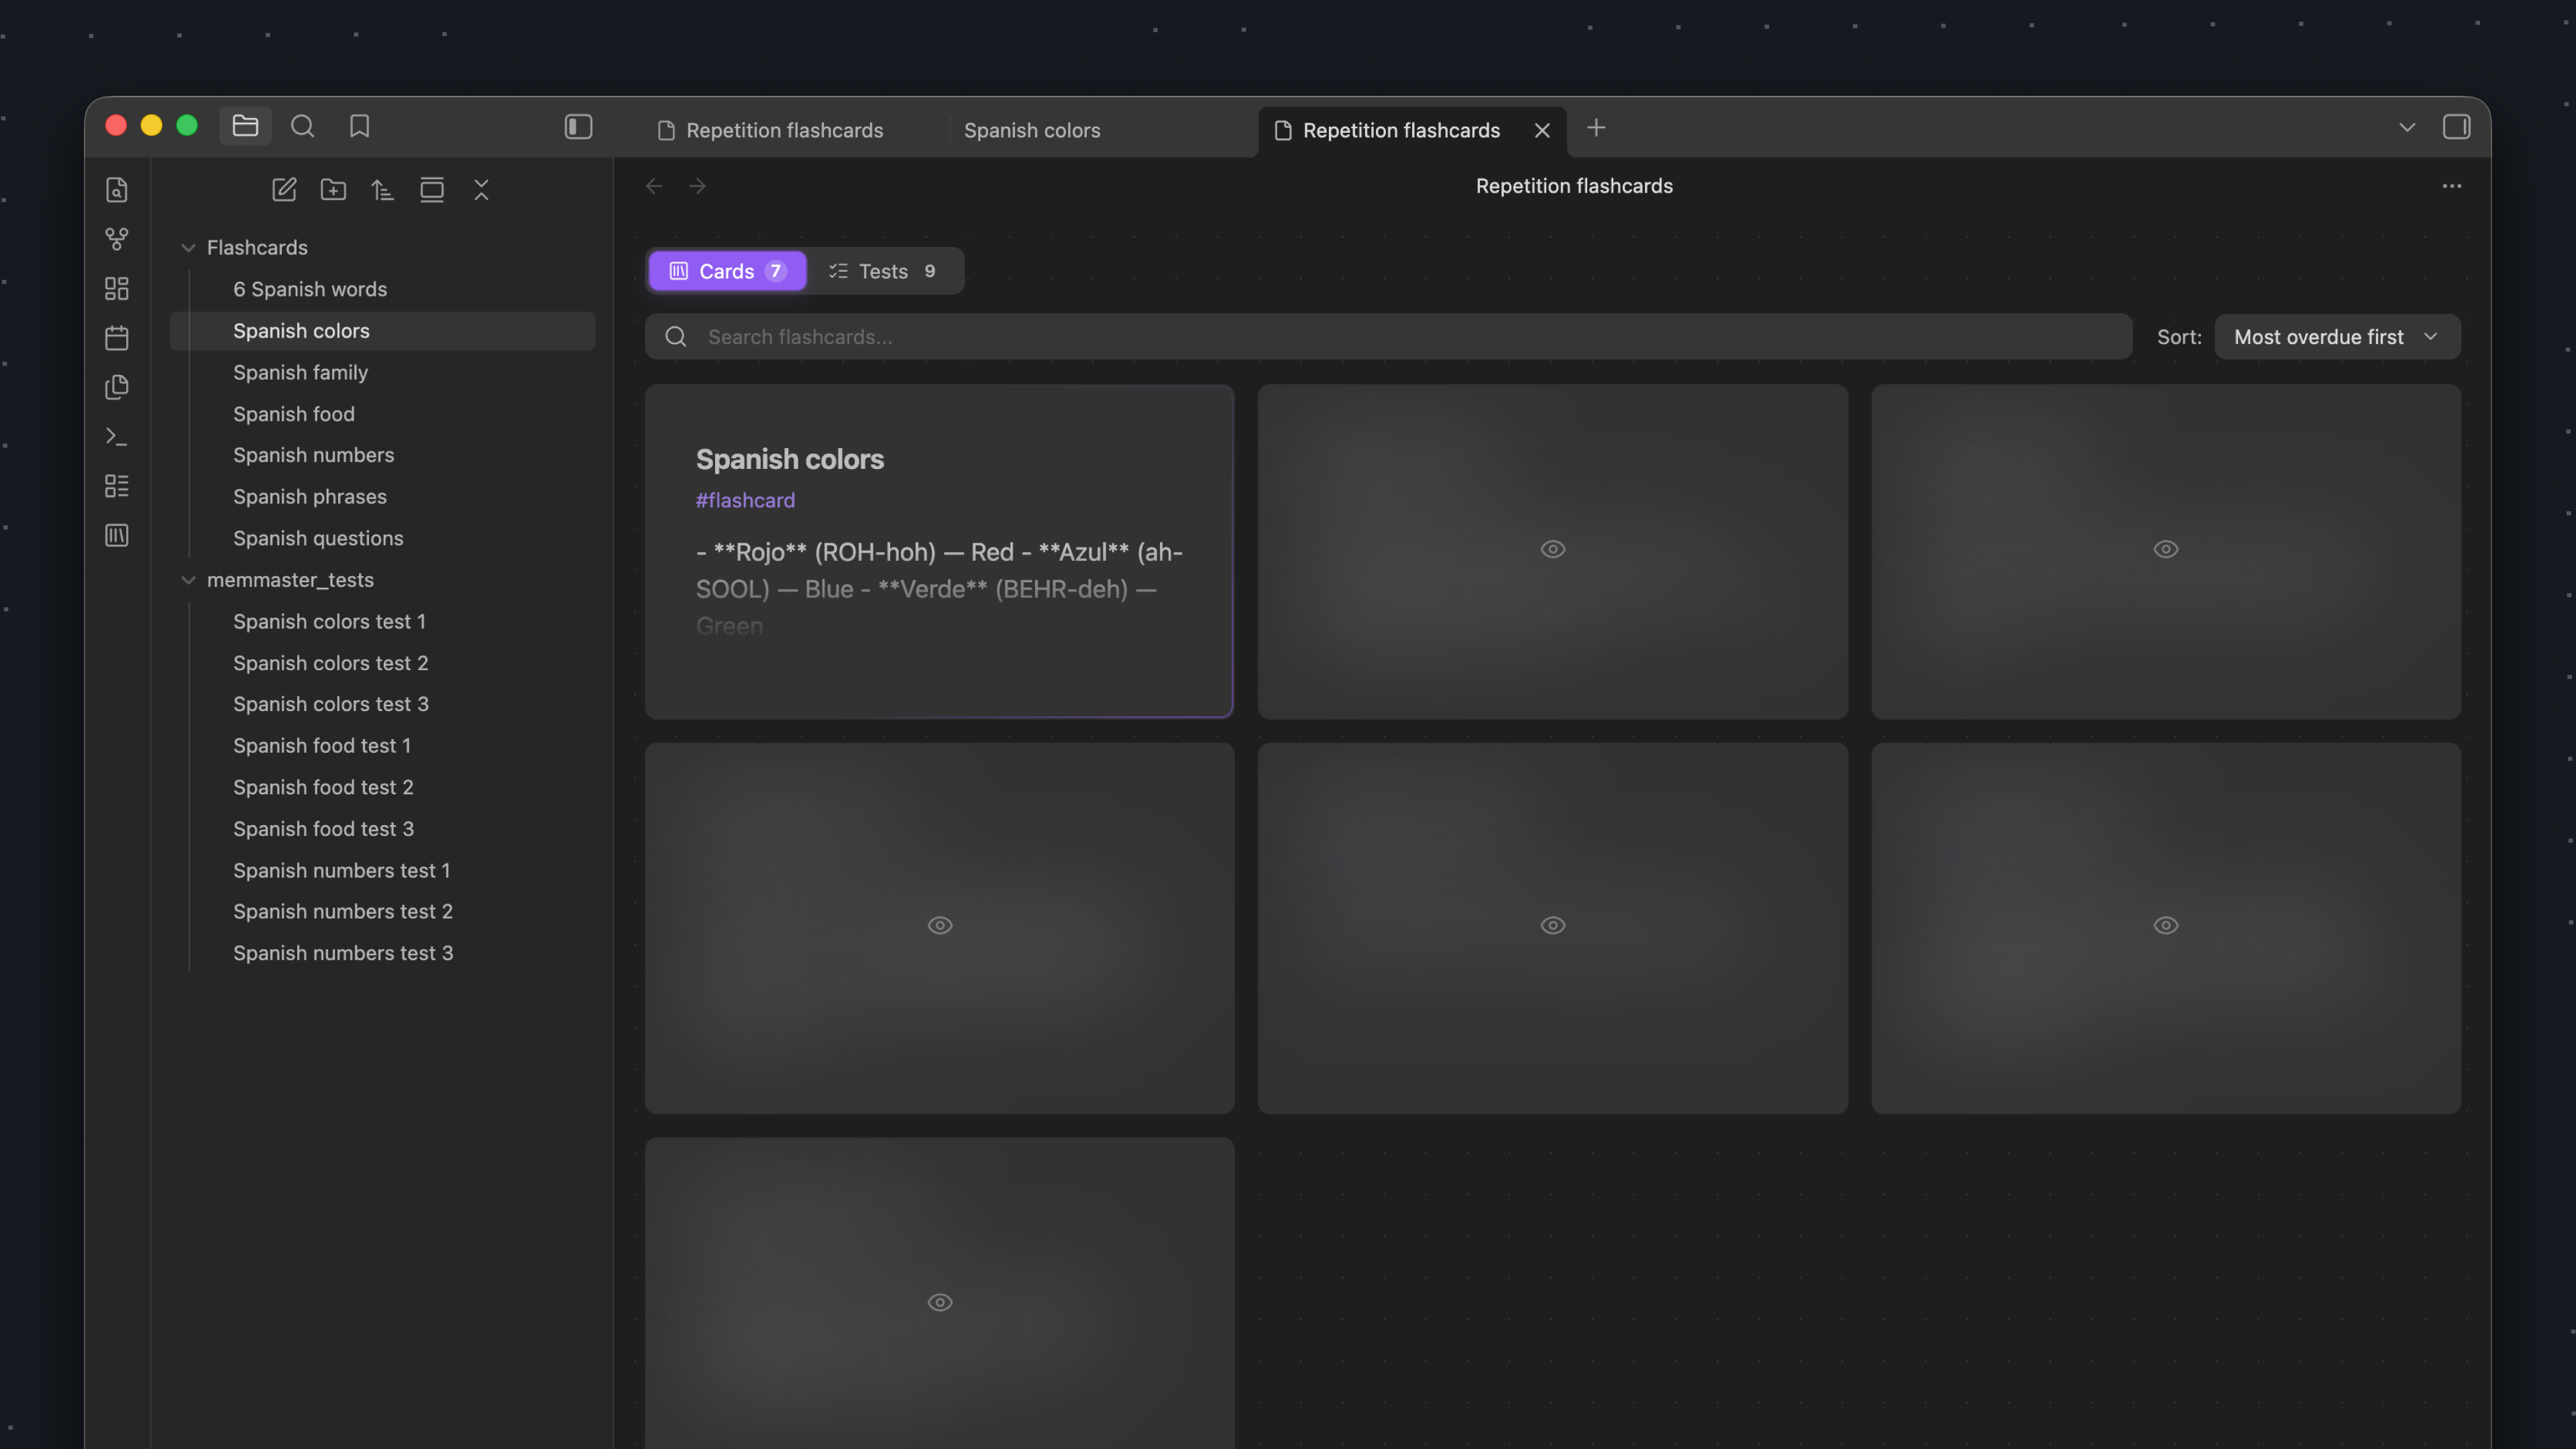Open Spanish food test 3
2576x1449 pixels.
click(382, 829)
